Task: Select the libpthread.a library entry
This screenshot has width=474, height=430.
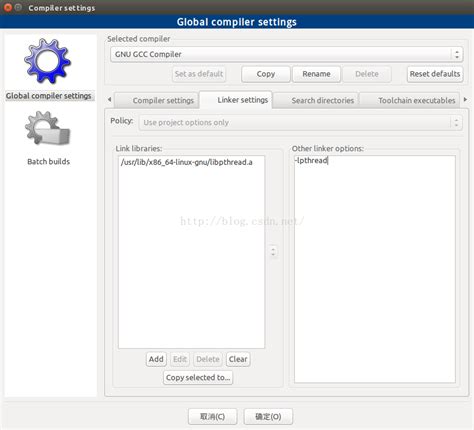Action: 187,162
